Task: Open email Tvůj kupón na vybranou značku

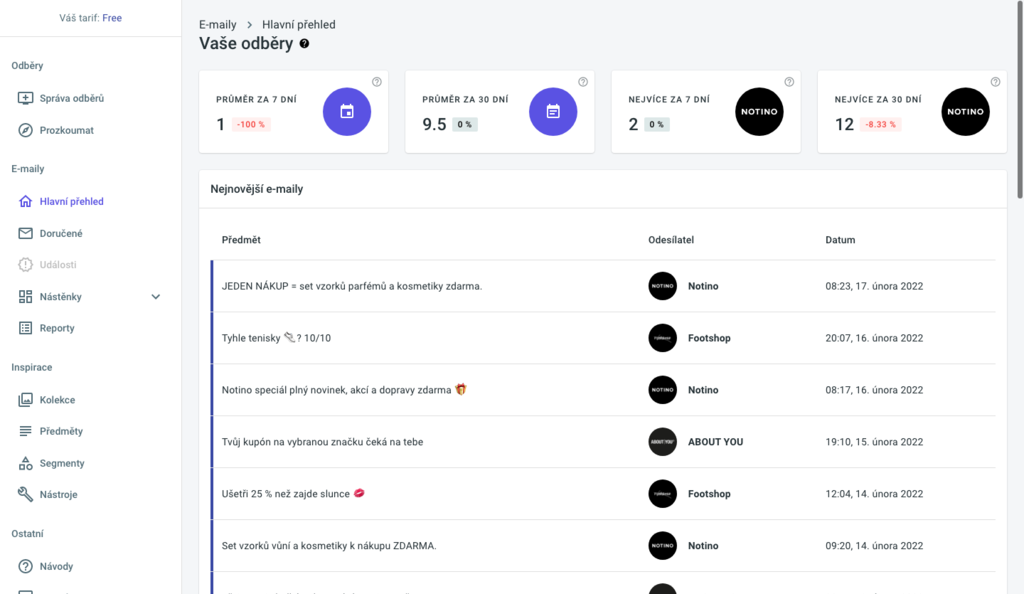Action: [x=322, y=442]
